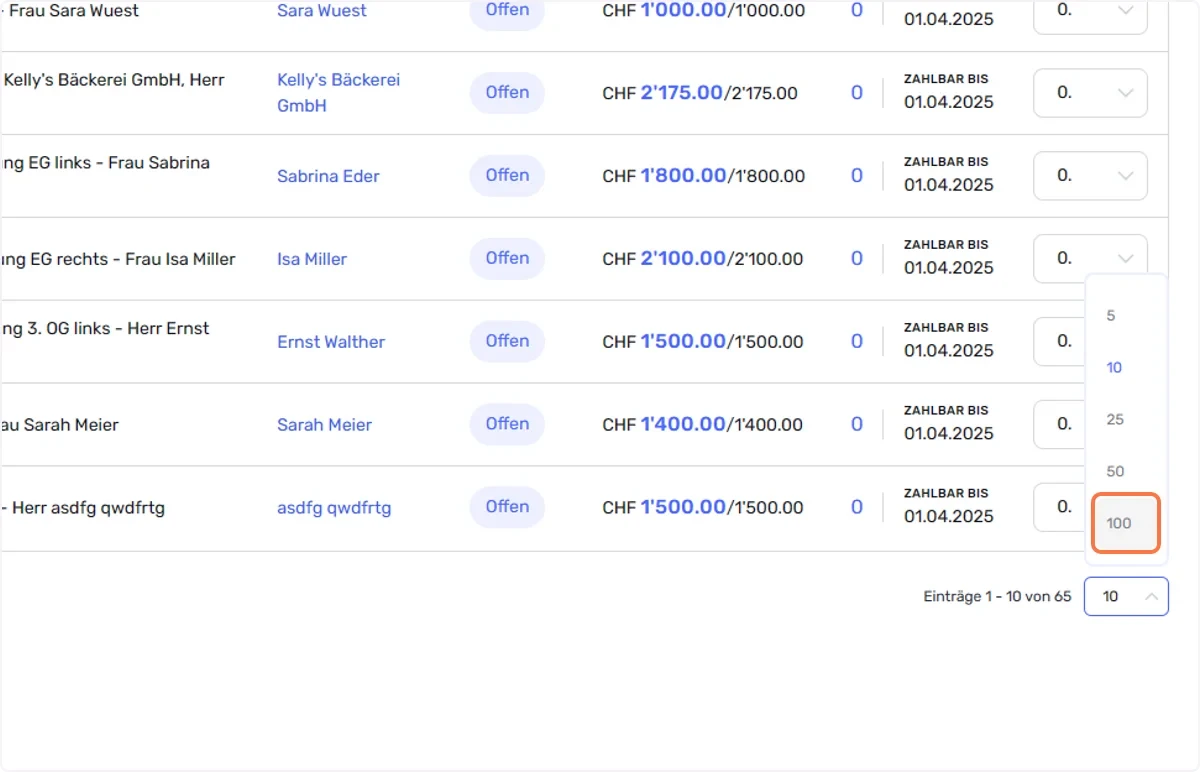1200x772 pixels.
Task: Expand the dropdown in Sabrina Eder's row
Action: (1090, 176)
